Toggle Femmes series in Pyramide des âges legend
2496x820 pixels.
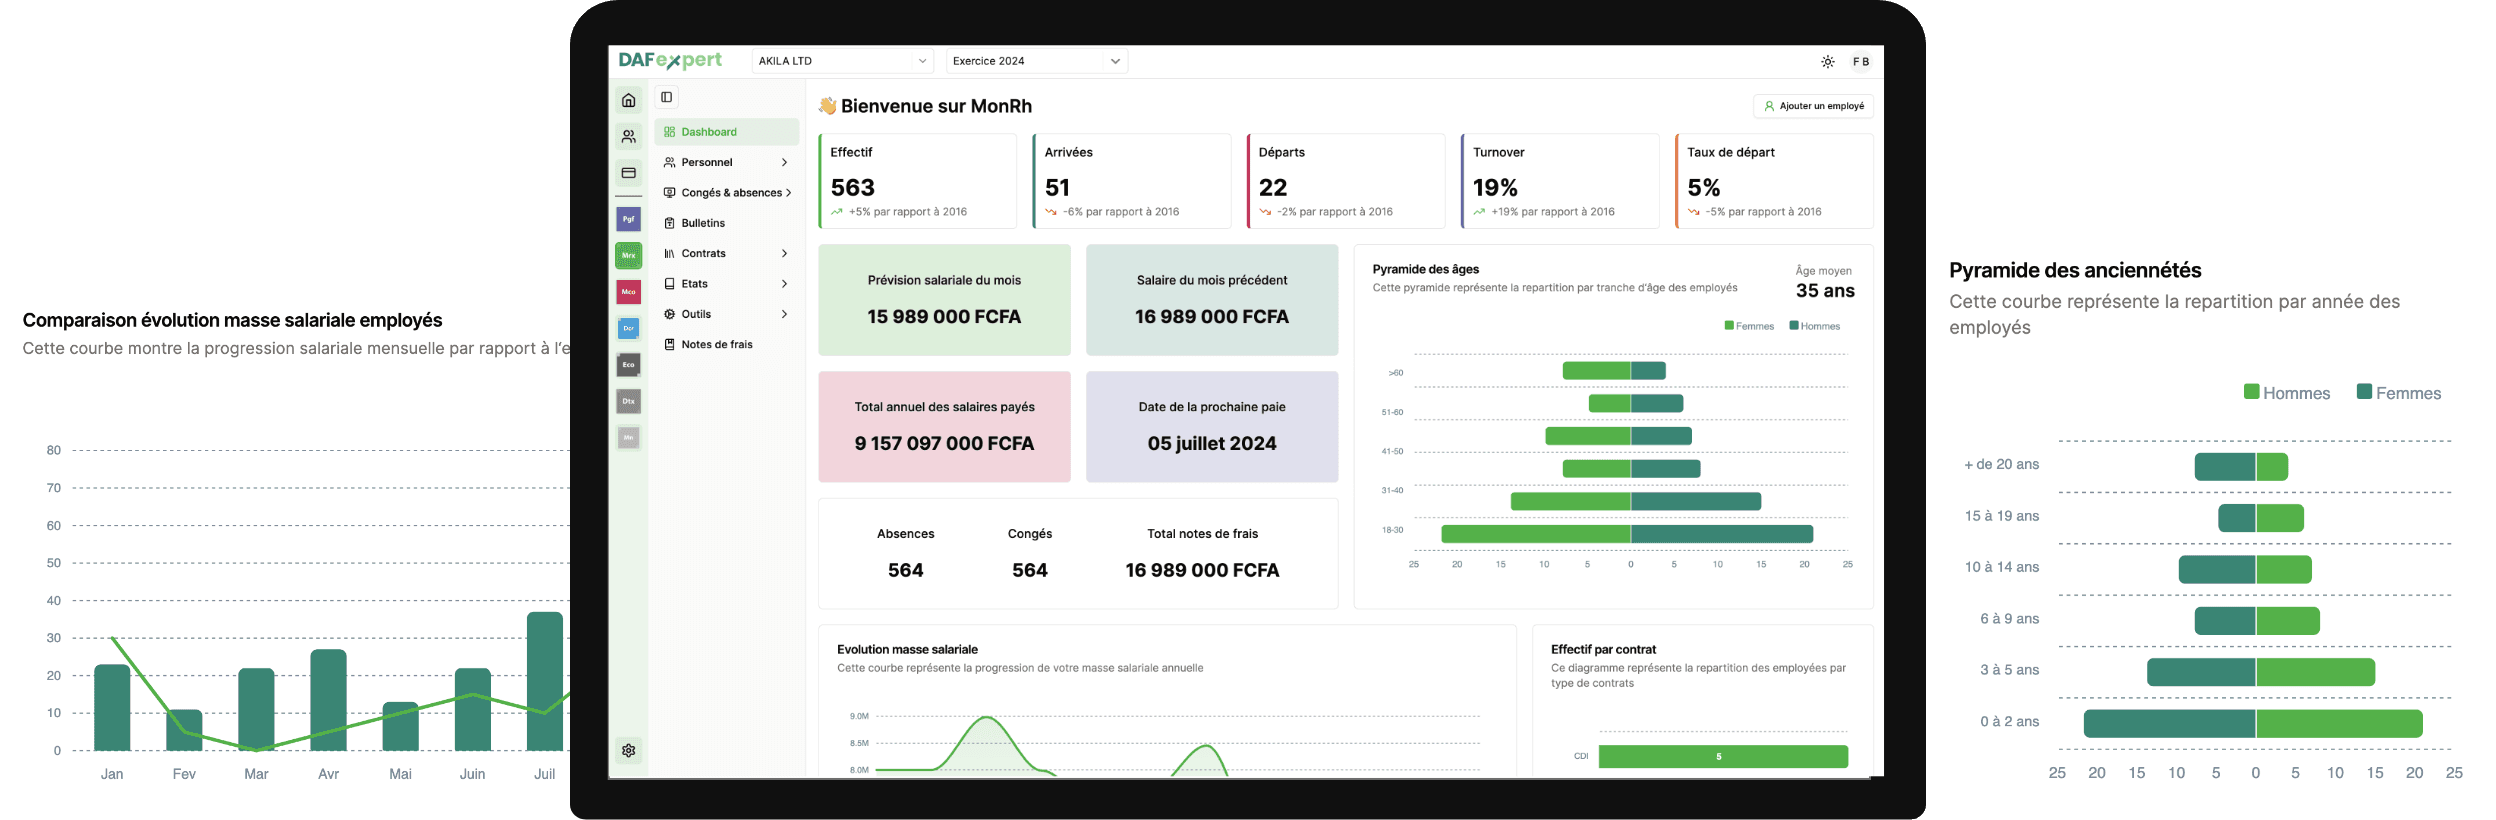coord(1749,326)
